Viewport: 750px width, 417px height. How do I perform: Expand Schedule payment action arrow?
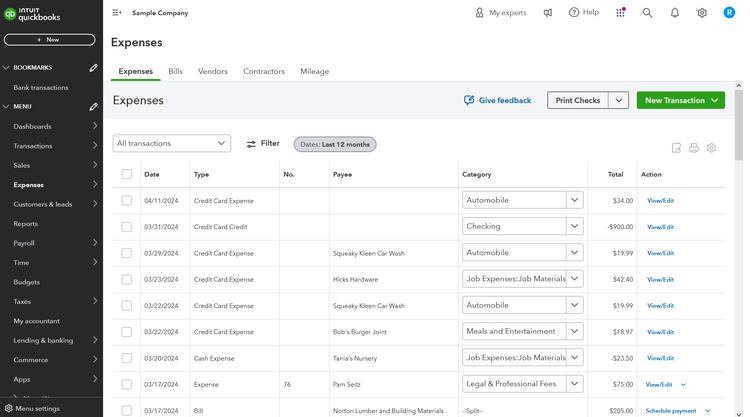[x=707, y=411]
